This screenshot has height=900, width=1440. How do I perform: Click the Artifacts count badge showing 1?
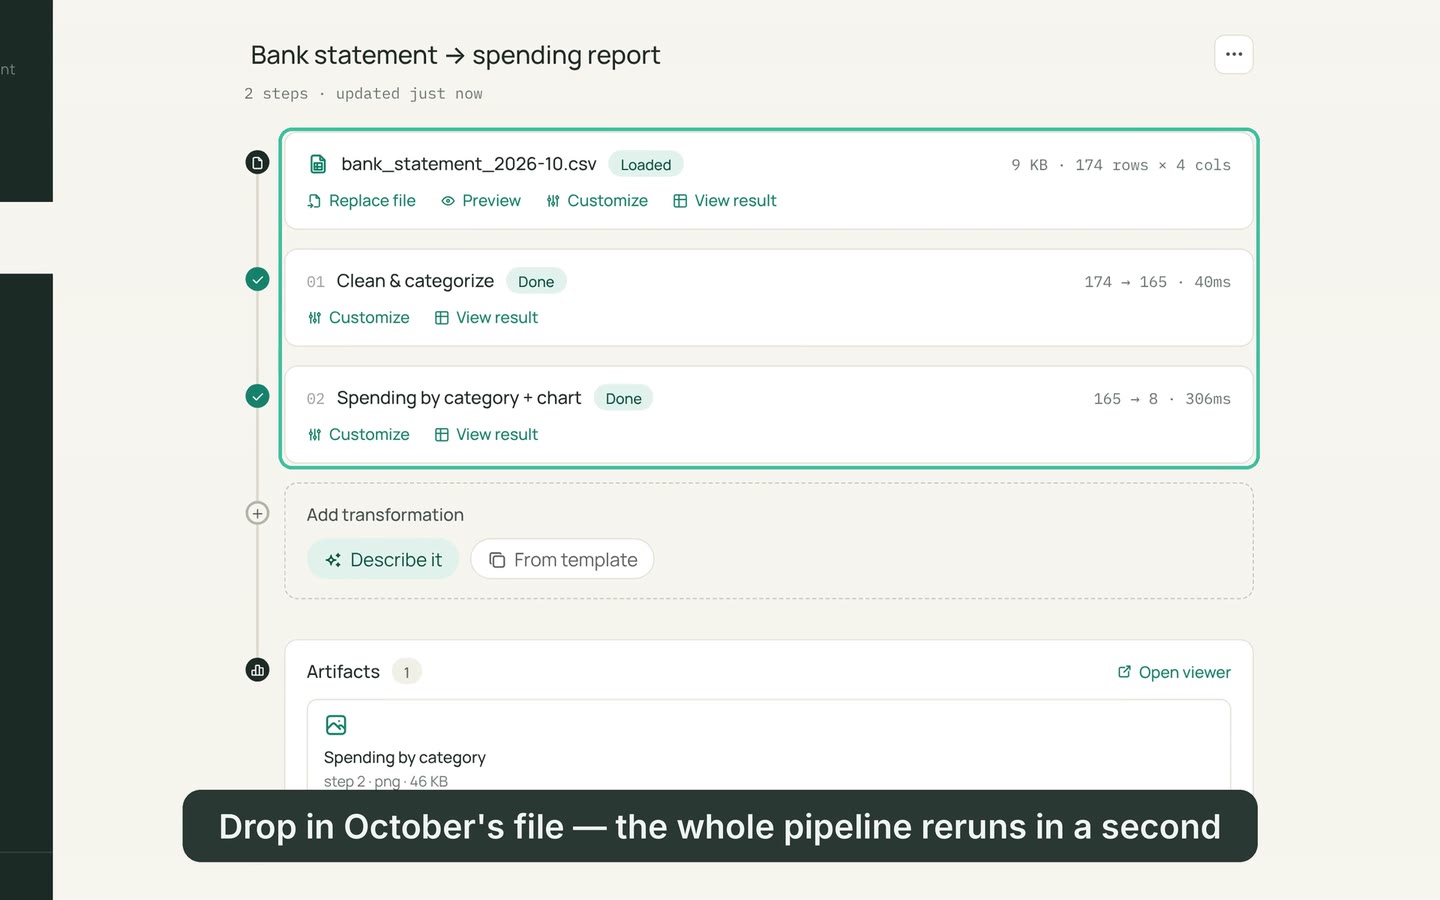406,672
